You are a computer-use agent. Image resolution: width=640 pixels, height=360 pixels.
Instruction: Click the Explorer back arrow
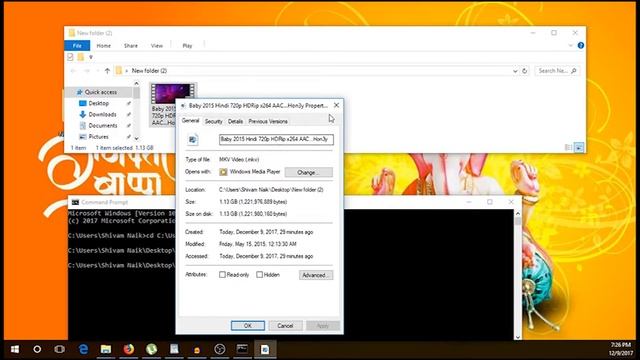tap(73, 71)
